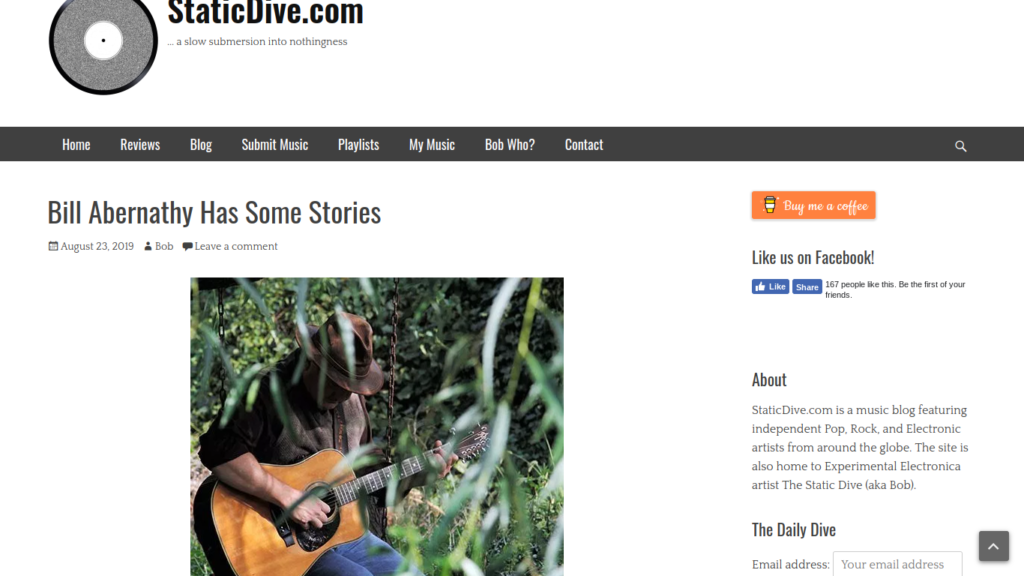Click the scroll-to-top arrow button

point(993,546)
